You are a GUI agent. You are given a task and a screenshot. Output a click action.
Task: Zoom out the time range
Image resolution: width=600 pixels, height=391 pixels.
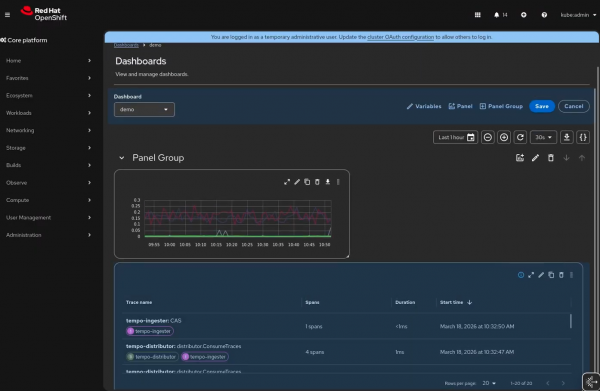(488, 137)
